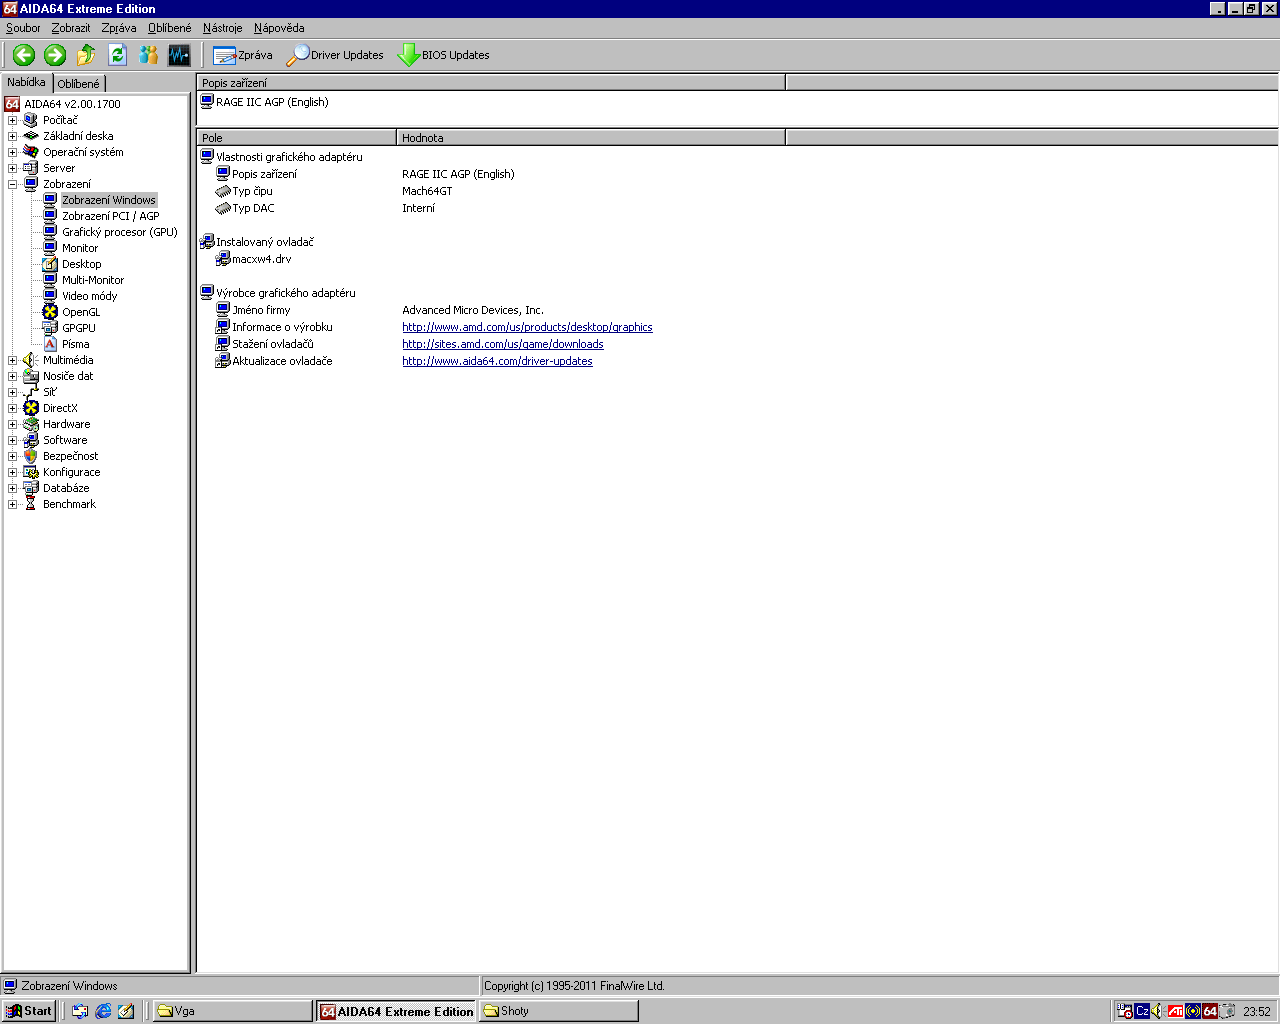Viewport: 1280px width, 1024px height.
Task: Switch to the Oblíbené tab
Action: (x=78, y=84)
